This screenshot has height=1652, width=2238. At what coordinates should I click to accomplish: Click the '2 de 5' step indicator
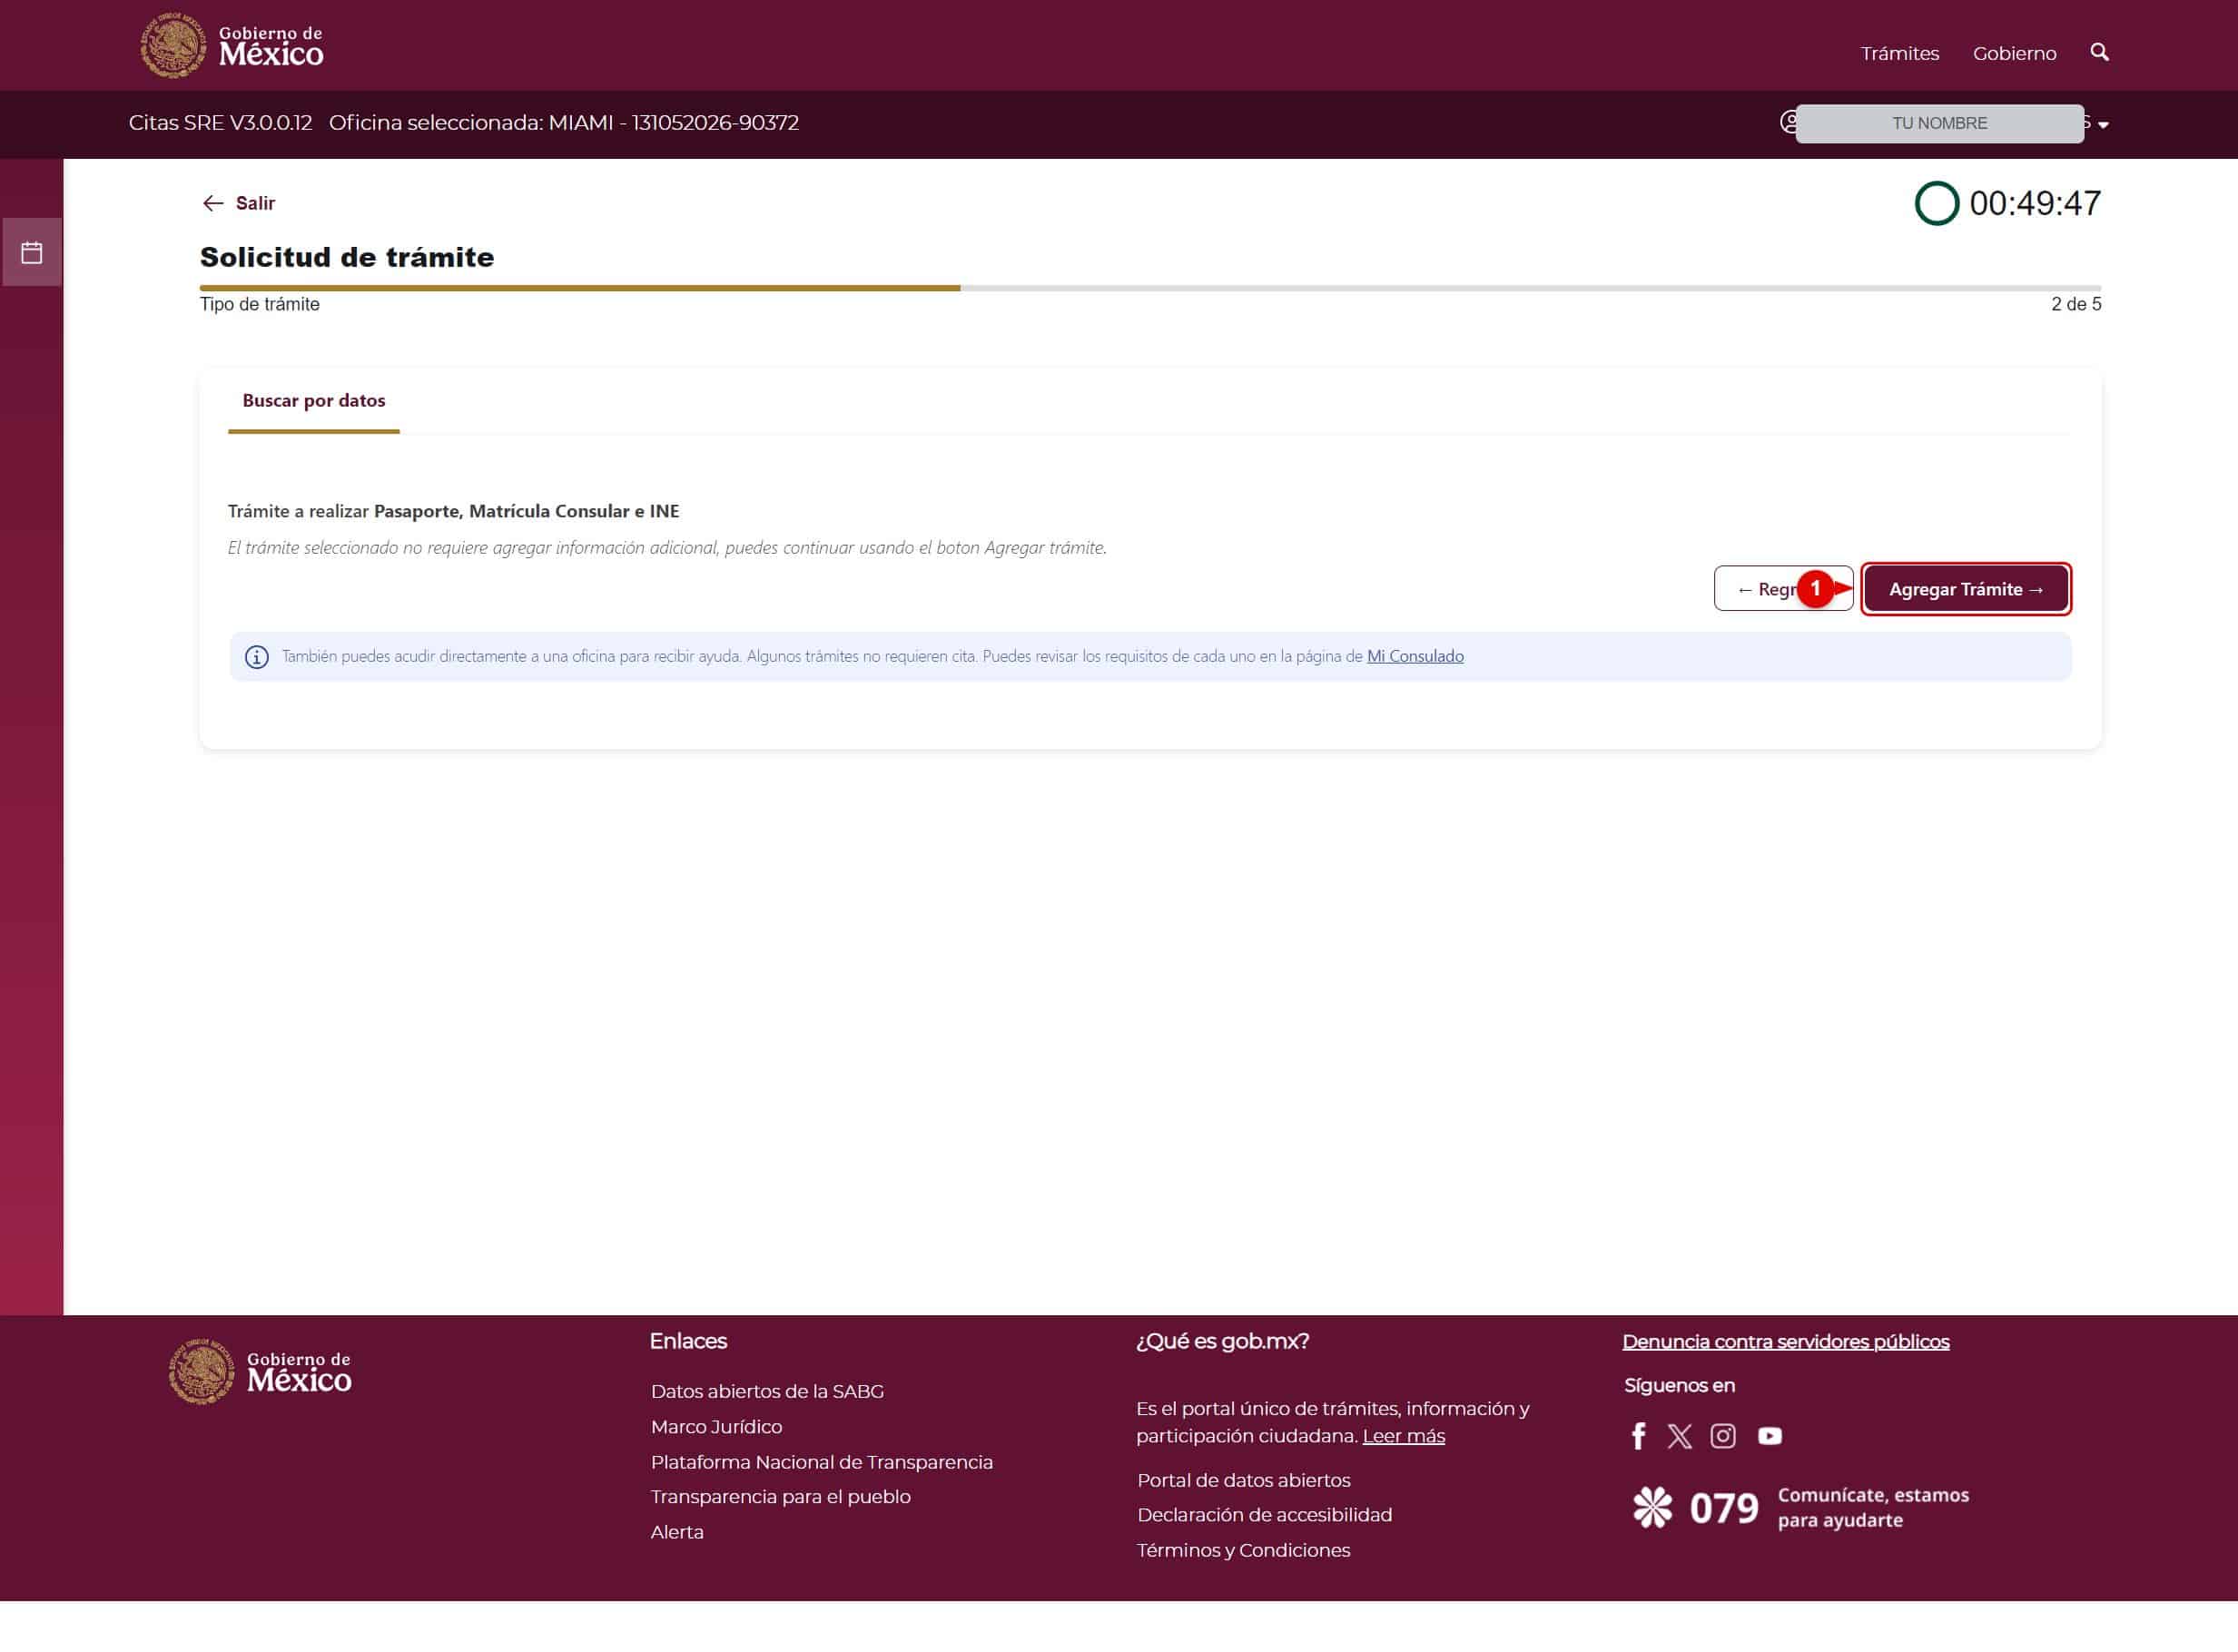pyautogui.click(x=2076, y=304)
